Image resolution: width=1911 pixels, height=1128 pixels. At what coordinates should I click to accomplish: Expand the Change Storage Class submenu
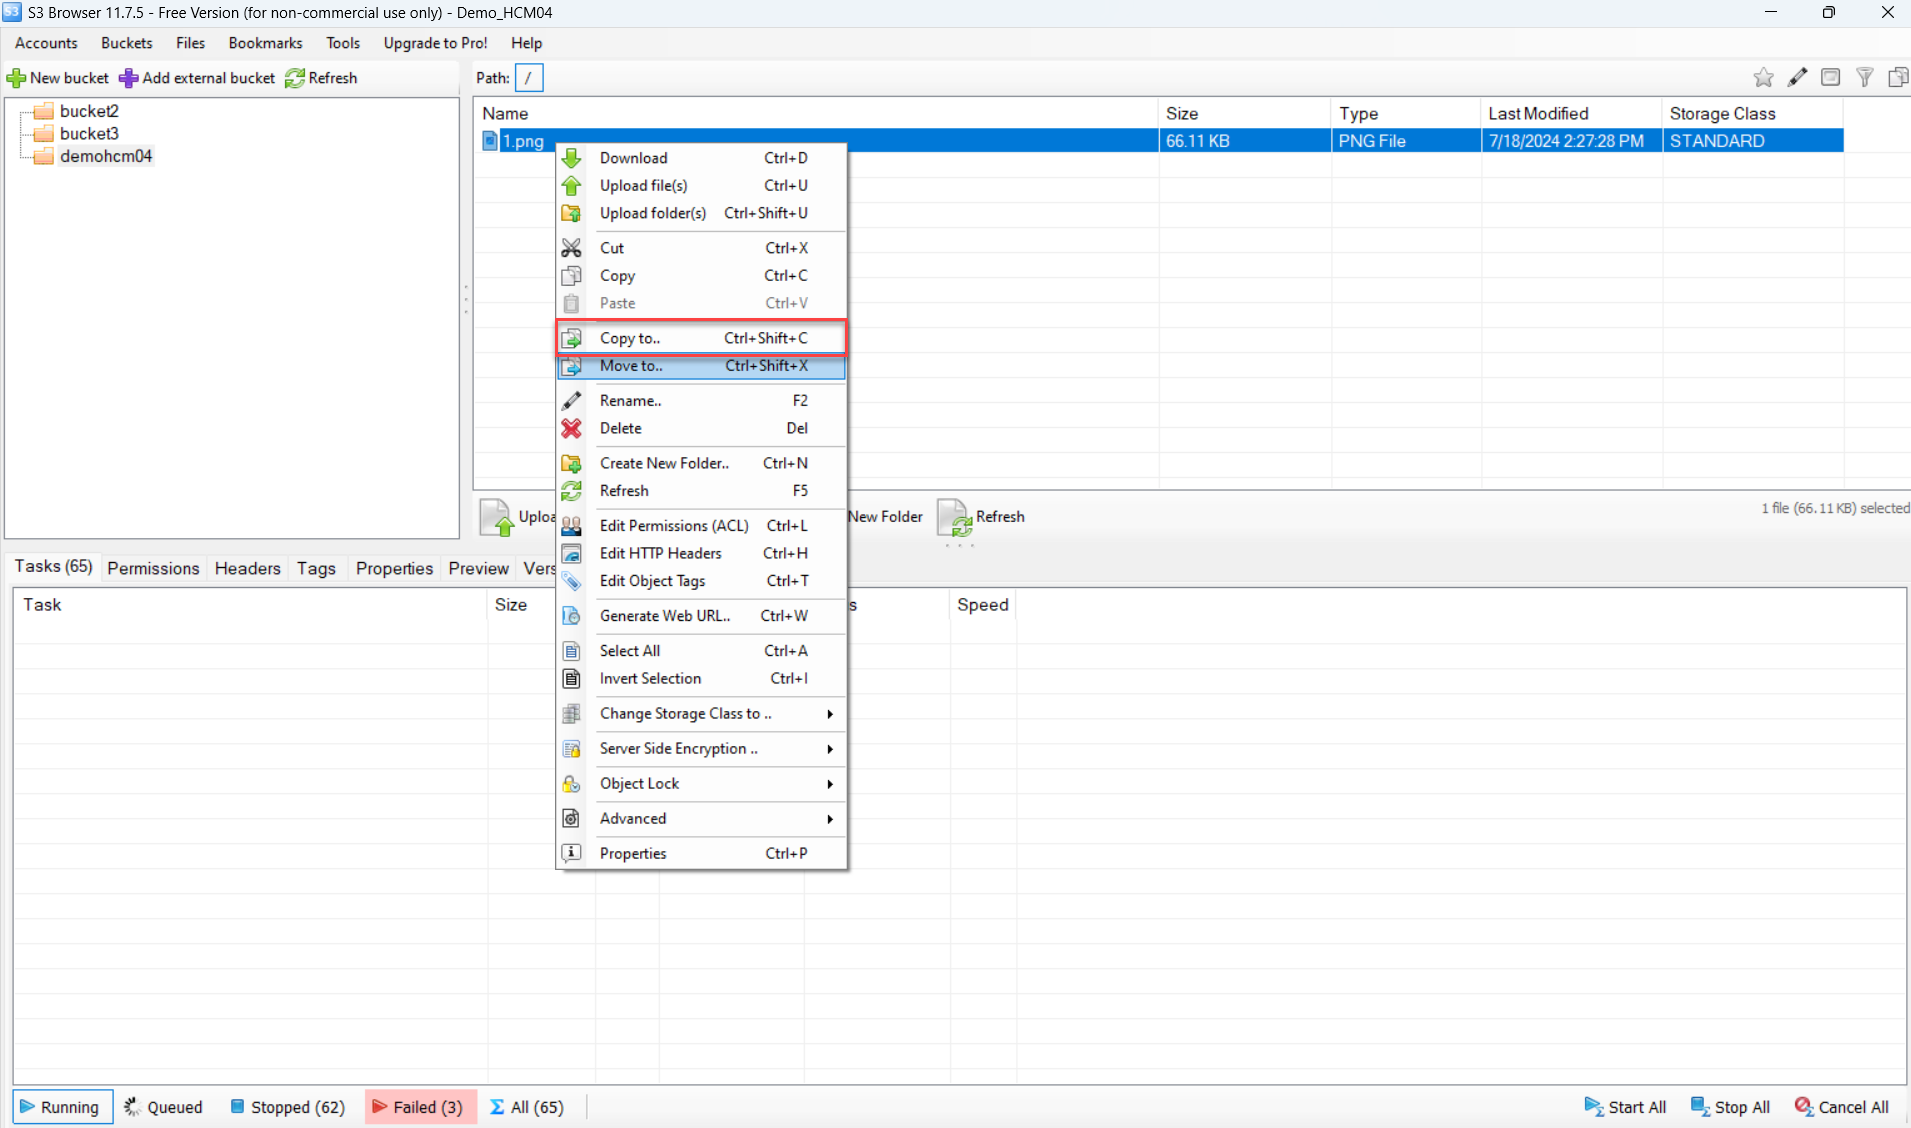pyautogui.click(x=829, y=714)
